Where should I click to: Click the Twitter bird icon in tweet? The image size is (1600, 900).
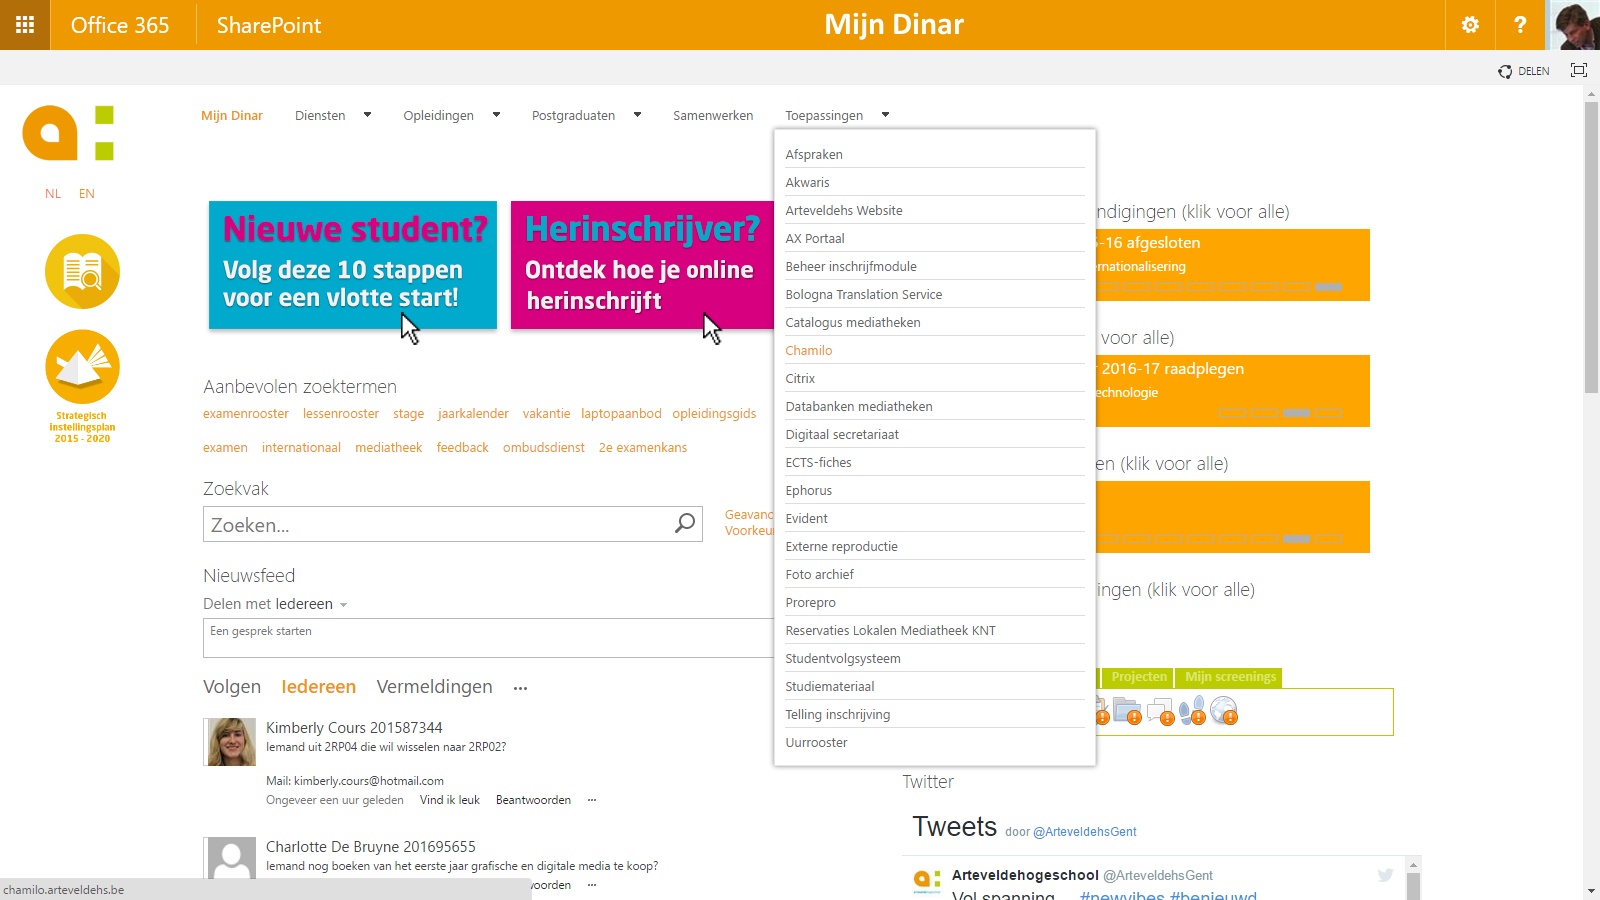click(x=1385, y=875)
